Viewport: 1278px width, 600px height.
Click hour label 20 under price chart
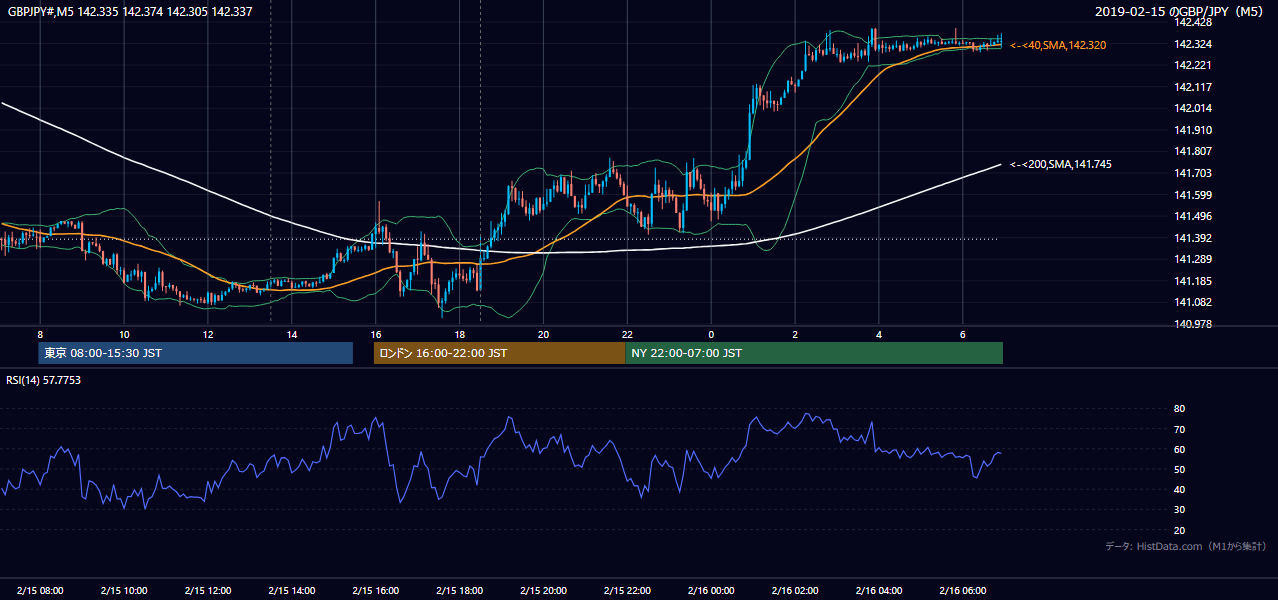[x=543, y=334]
